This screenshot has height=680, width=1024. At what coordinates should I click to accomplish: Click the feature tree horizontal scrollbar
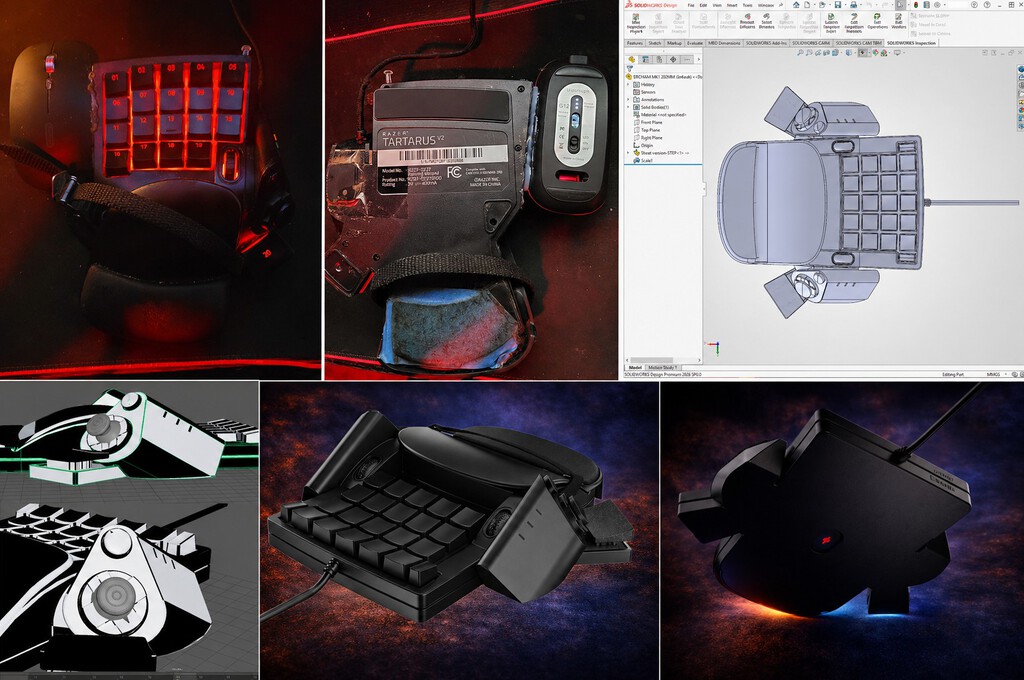point(653,360)
